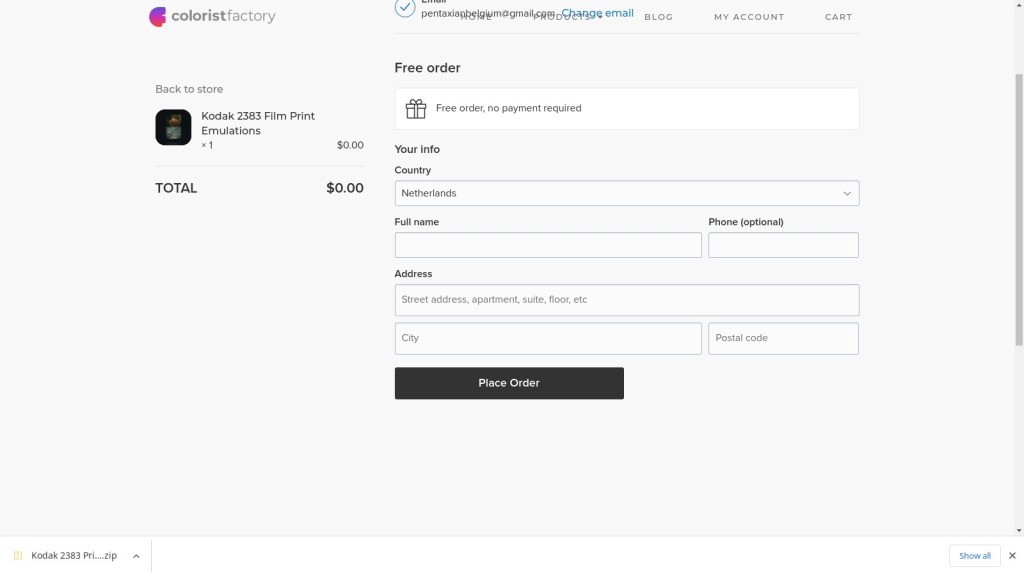Screen dimensions: 1024x576
Task: Focus the Full name input field
Action: (x=548, y=245)
